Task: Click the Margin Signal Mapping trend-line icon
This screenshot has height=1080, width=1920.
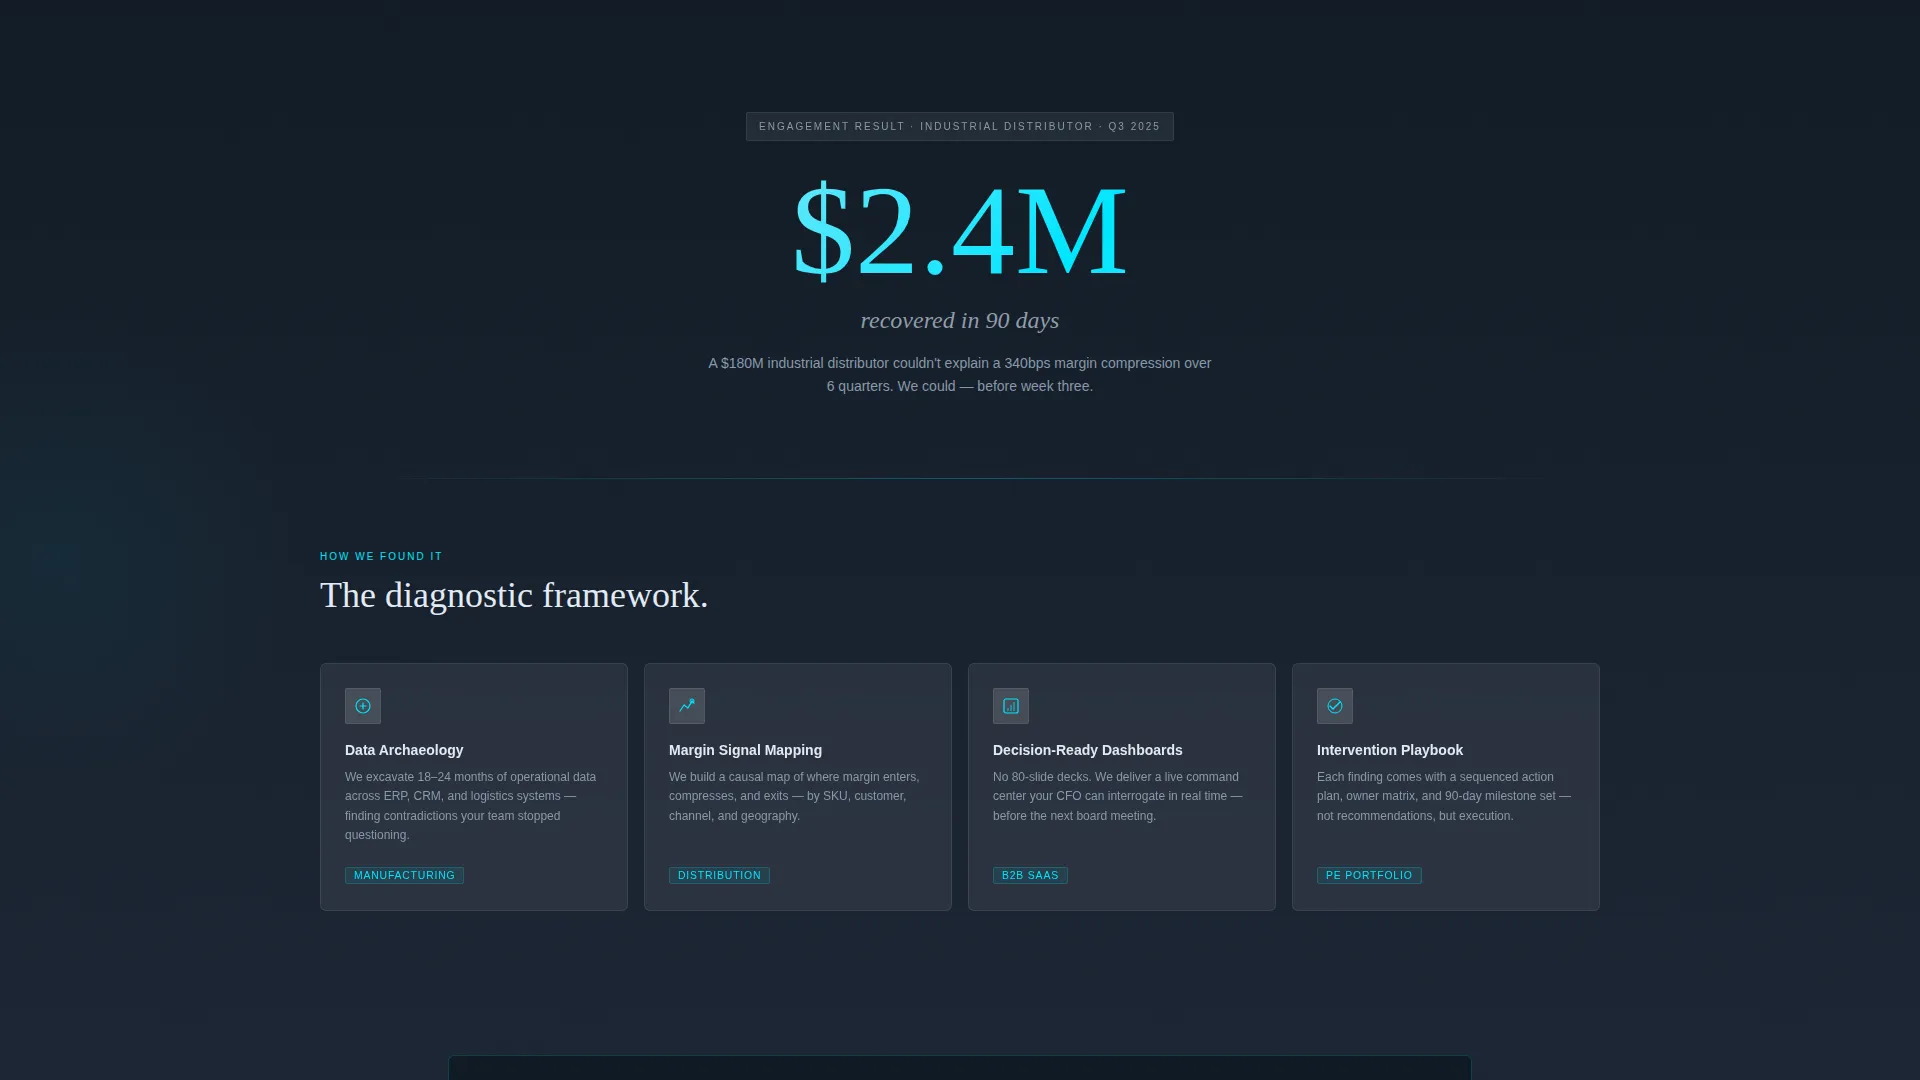Action: tap(687, 706)
